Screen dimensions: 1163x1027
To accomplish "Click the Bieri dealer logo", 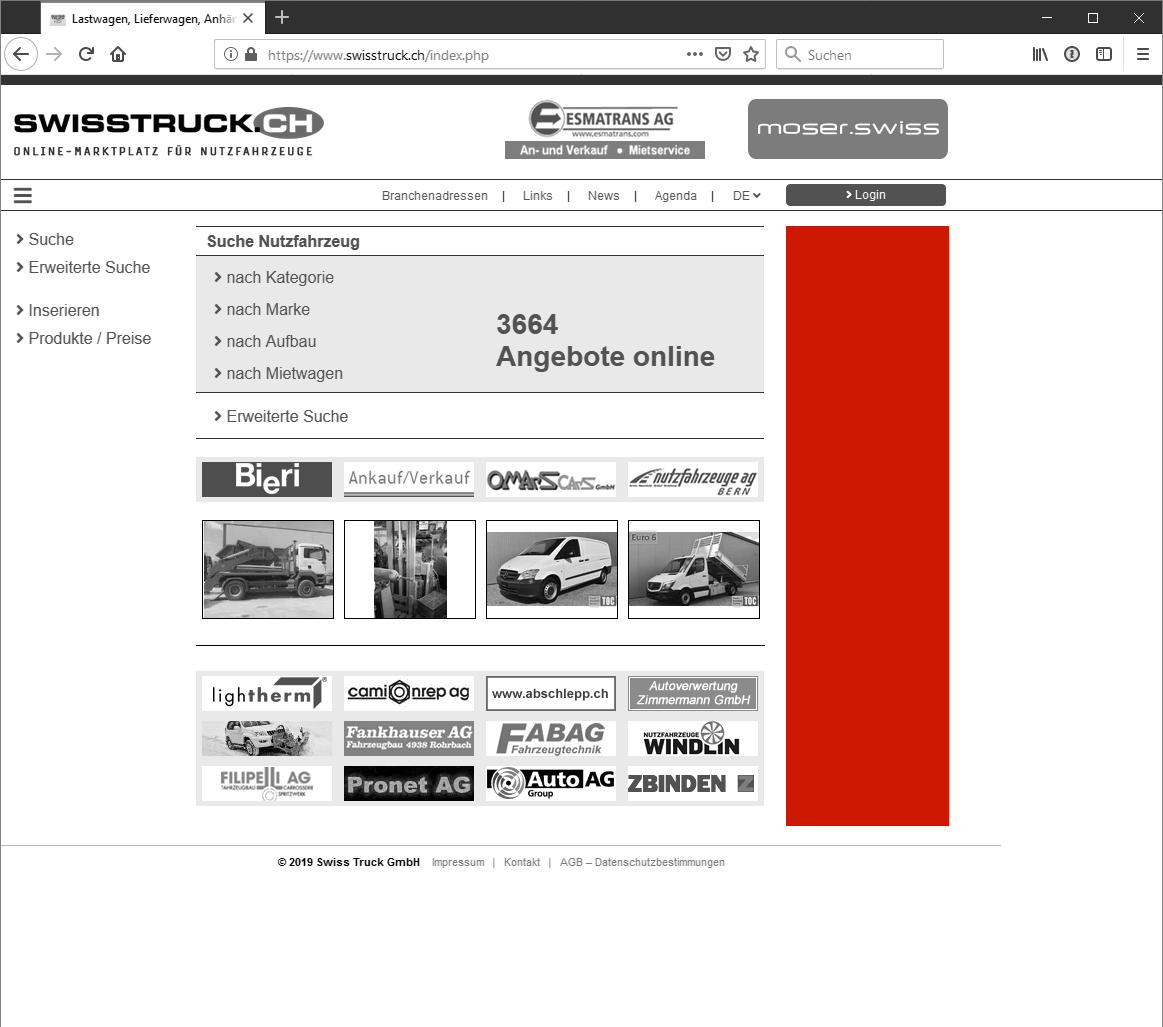I will (x=267, y=479).
